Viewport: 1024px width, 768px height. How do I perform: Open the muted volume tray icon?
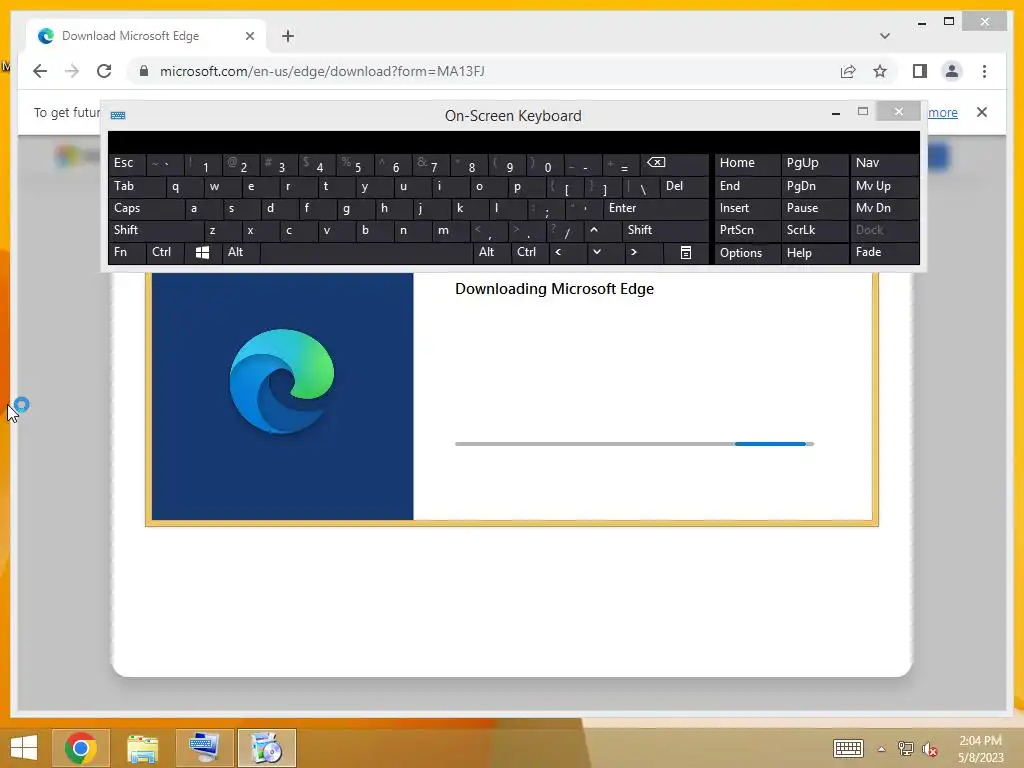[x=929, y=749]
